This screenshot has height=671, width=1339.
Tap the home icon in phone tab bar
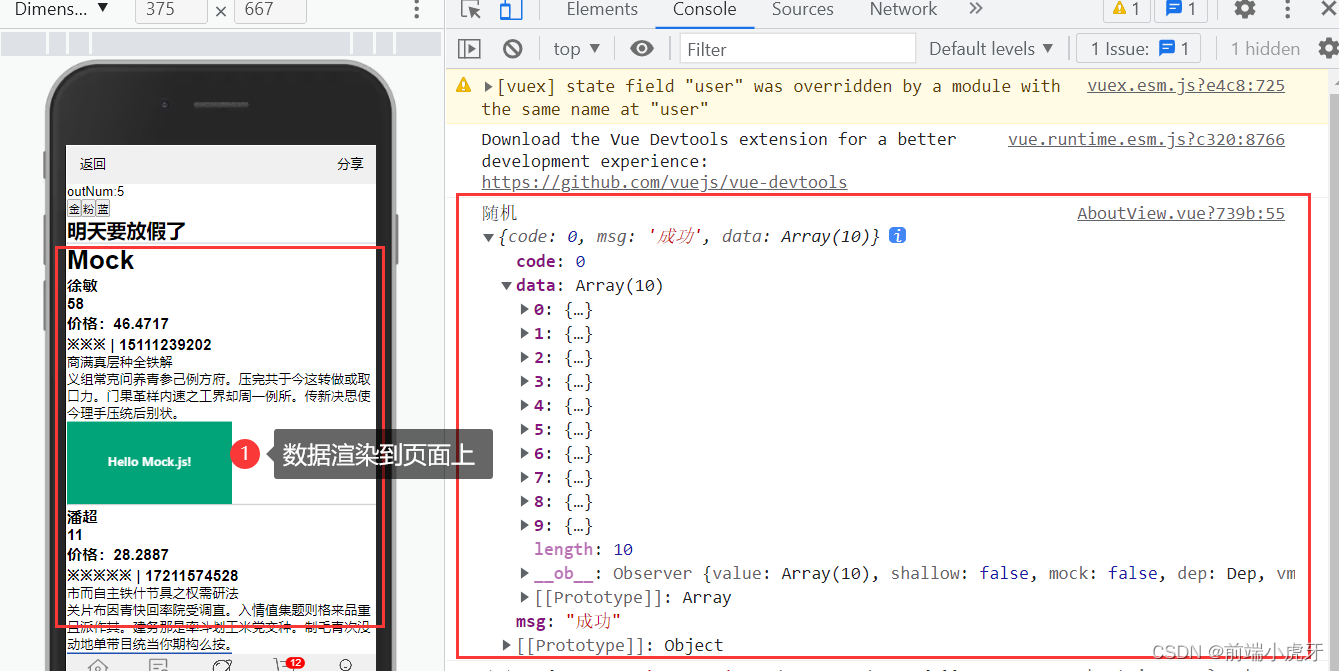click(x=98, y=665)
